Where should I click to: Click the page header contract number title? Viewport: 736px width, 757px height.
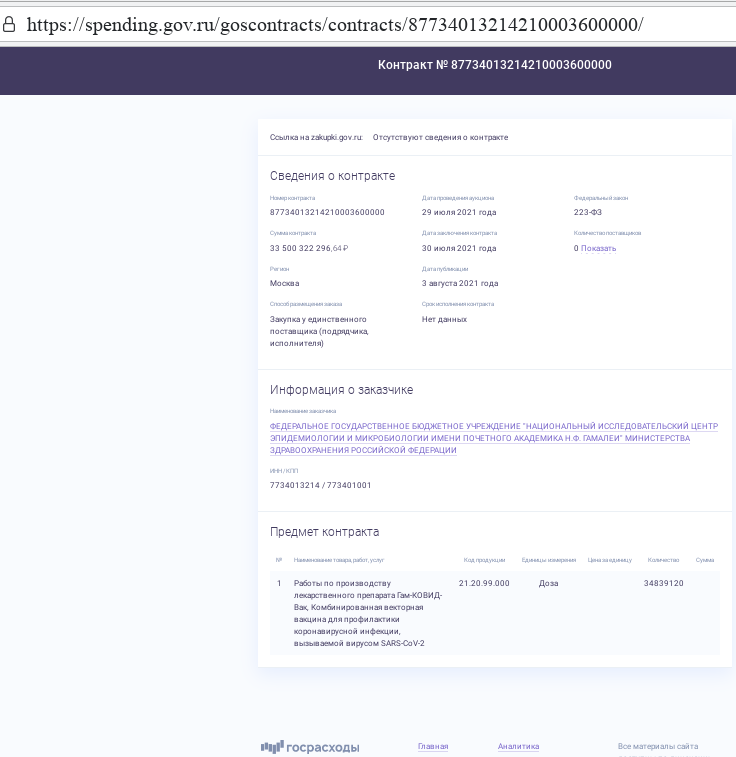(494, 65)
